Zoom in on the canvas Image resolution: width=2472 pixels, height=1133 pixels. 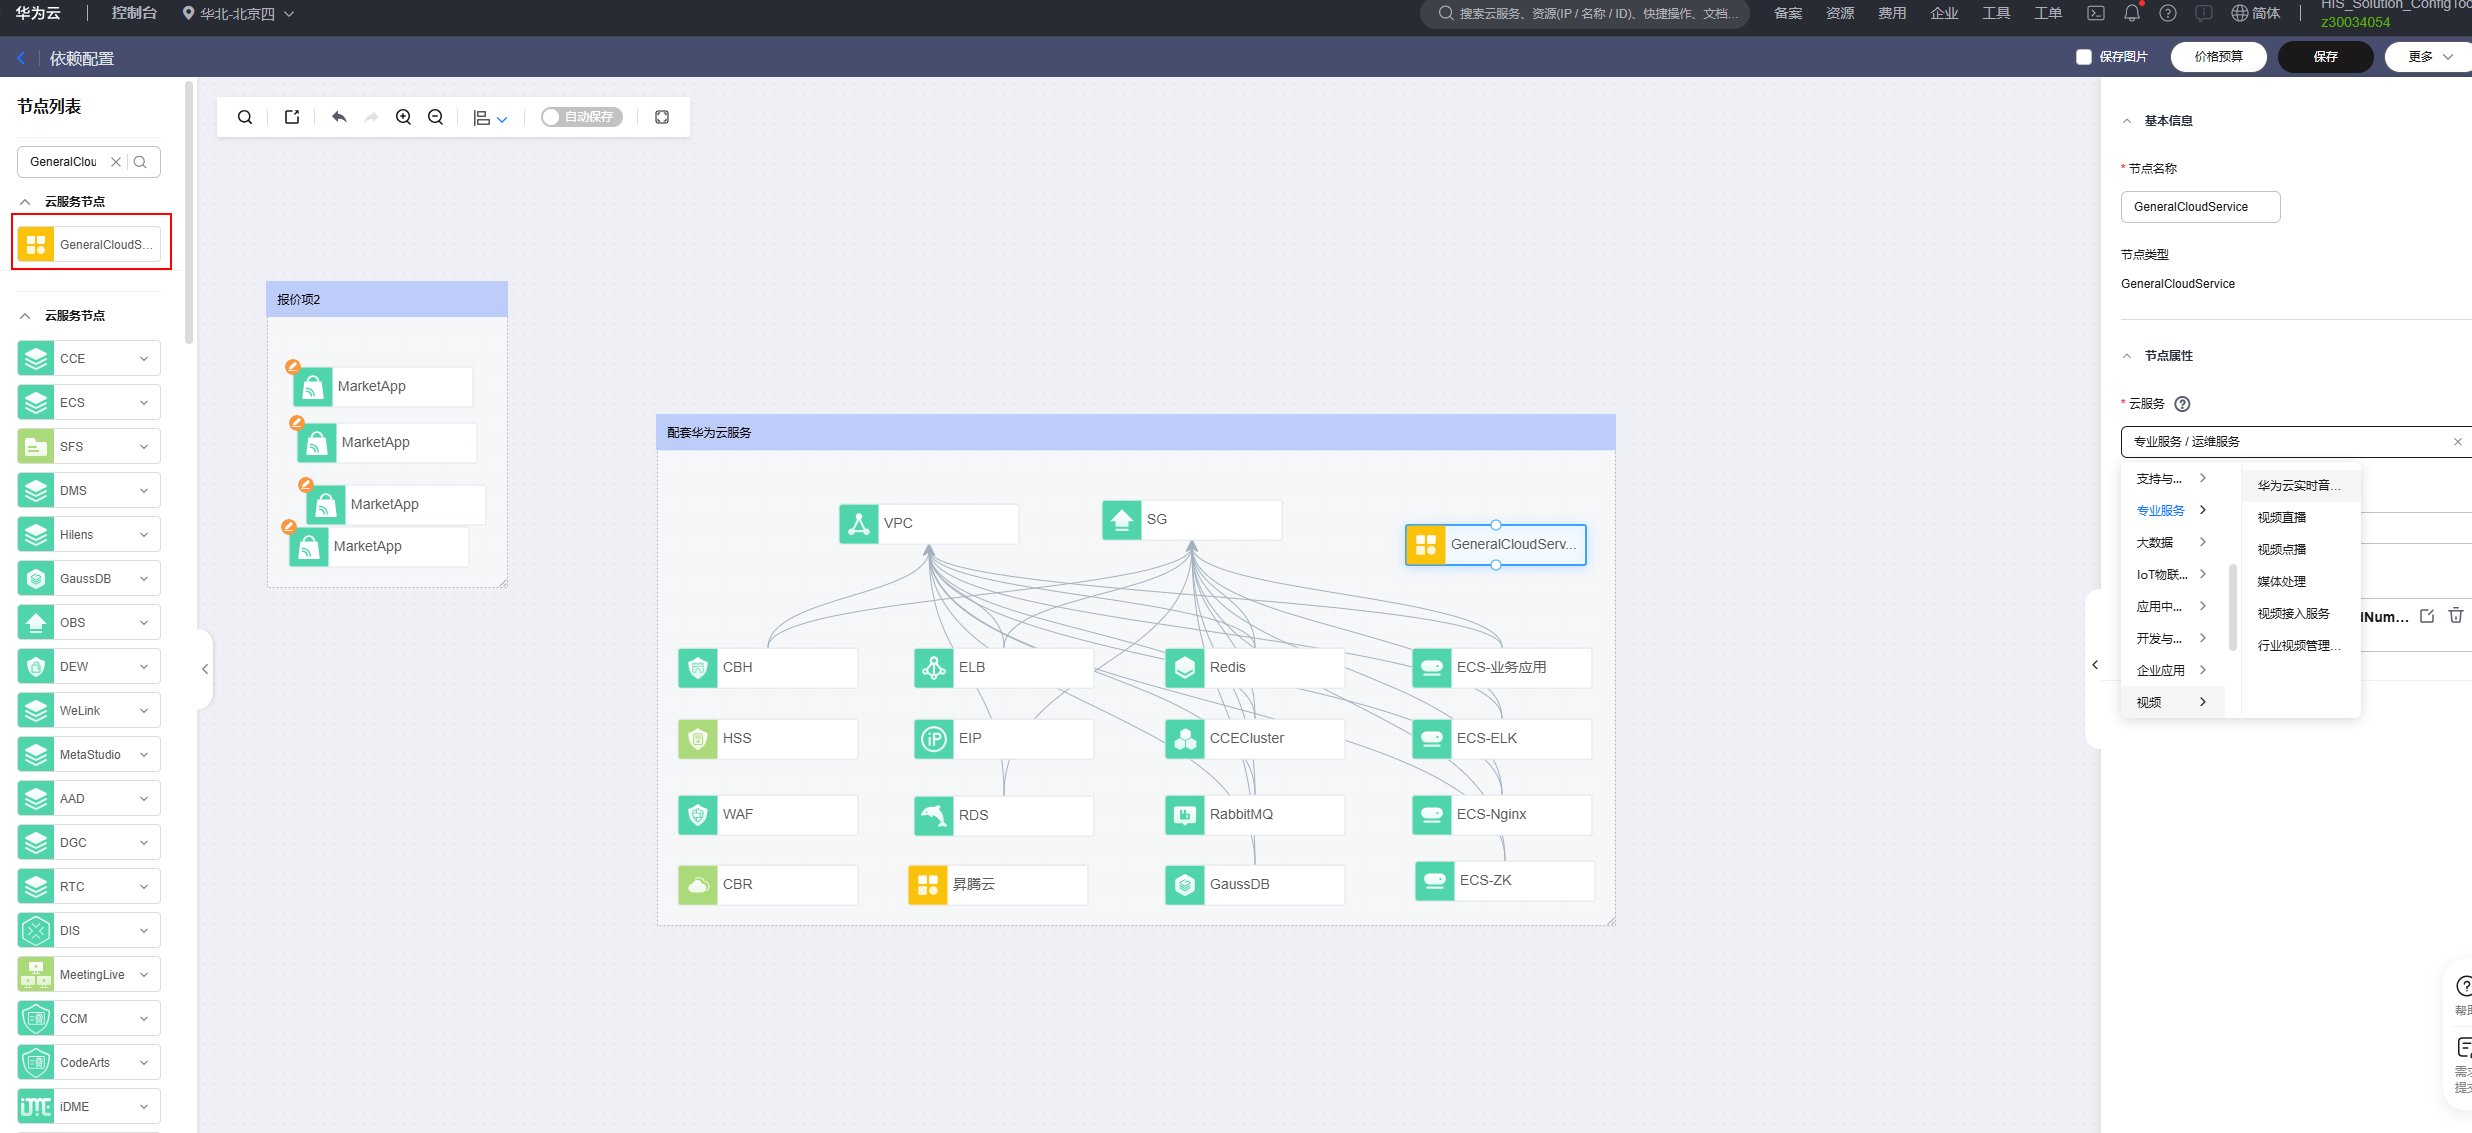coord(403,117)
